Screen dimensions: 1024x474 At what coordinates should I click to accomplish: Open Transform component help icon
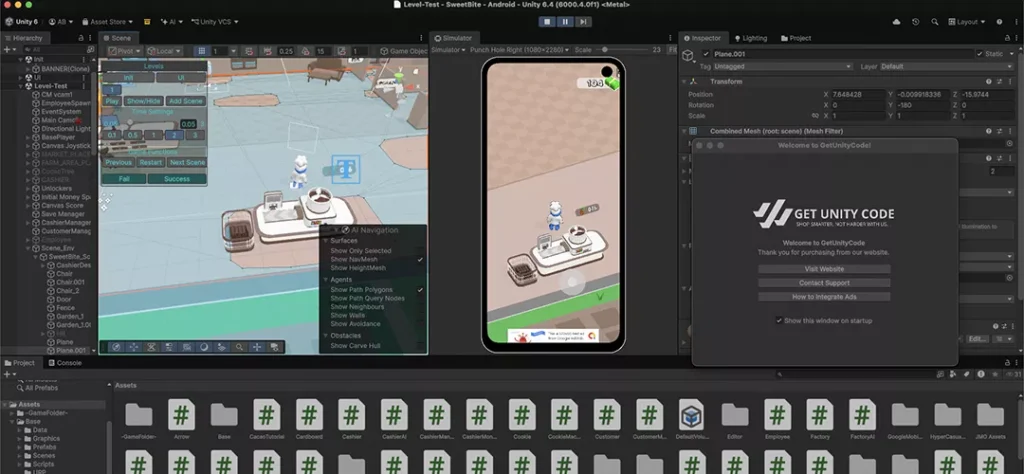point(989,82)
